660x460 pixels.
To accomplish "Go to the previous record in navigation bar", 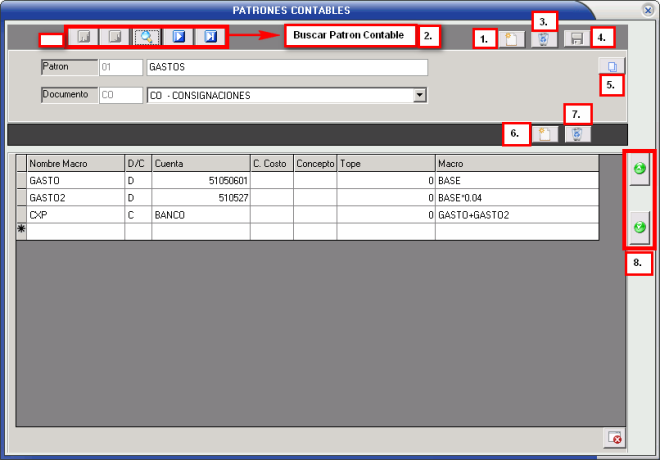I will point(116,38).
